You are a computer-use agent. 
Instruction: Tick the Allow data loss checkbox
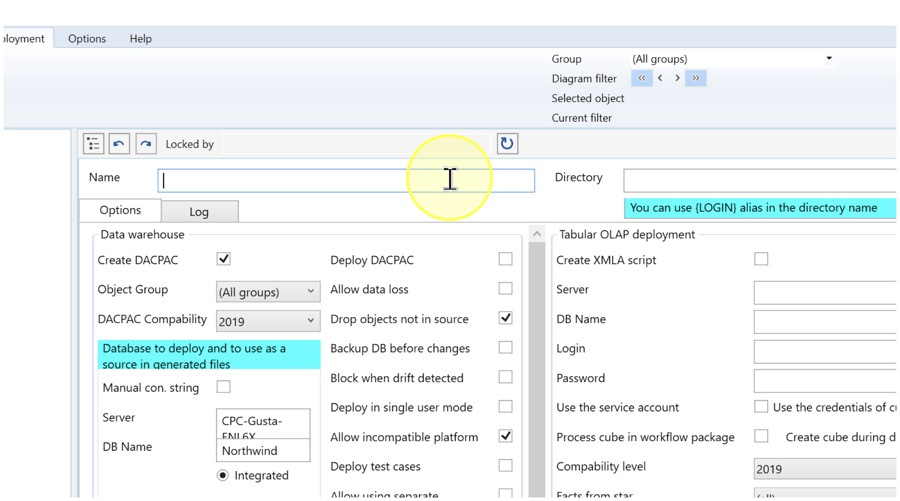click(x=505, y=288)
